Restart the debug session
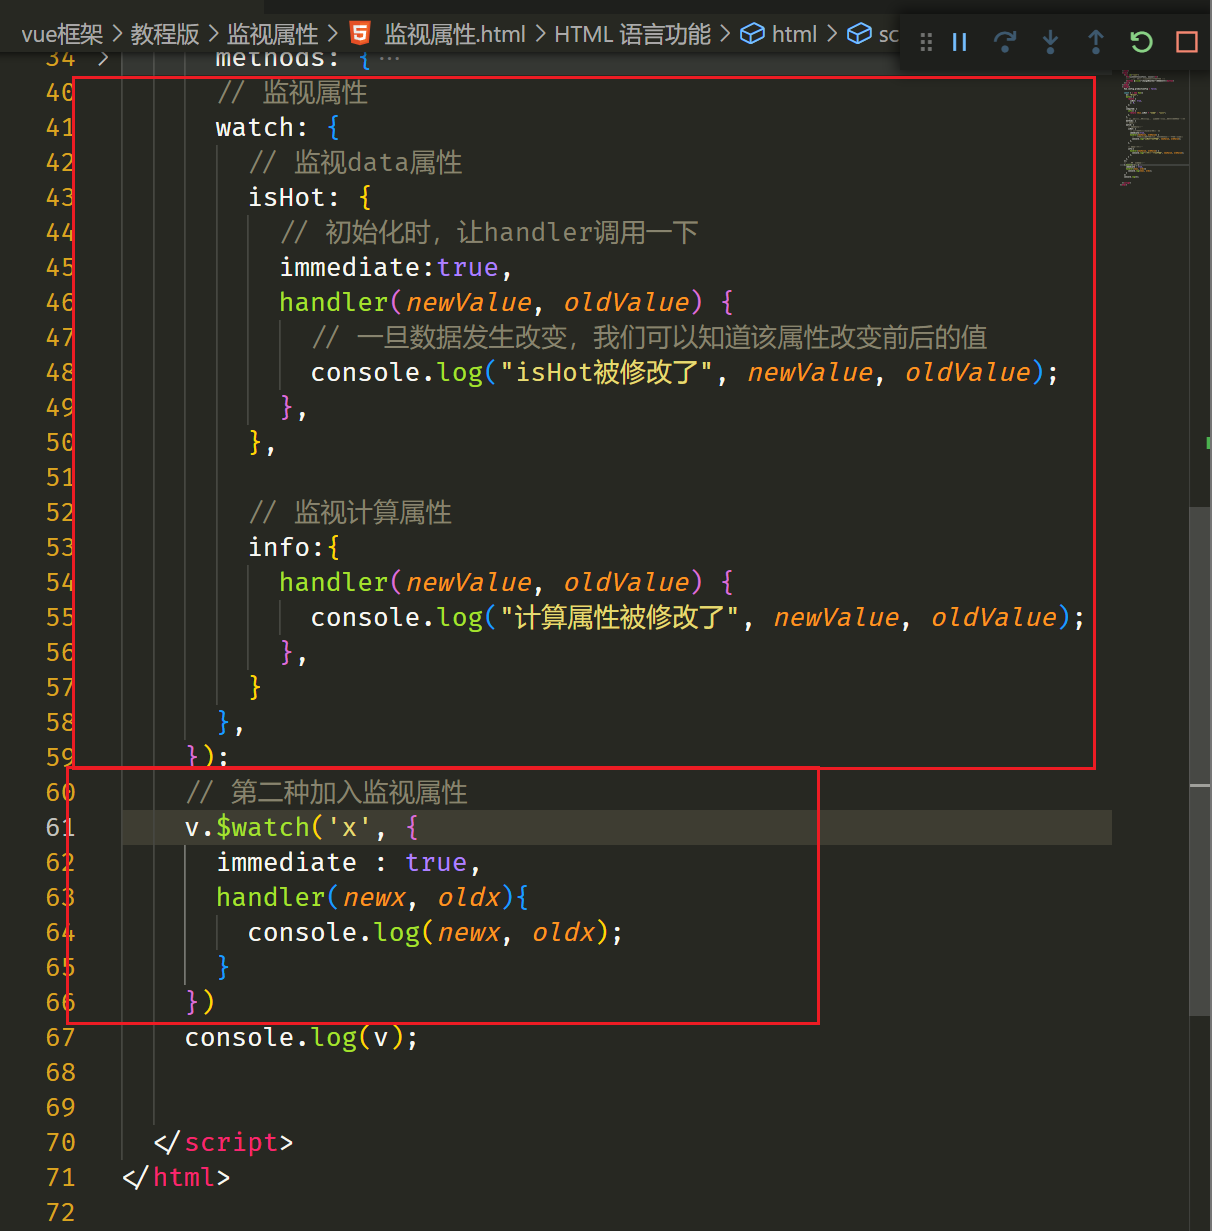Viewport: 1212px width, 1231px height. click(x=1141, y=42)
